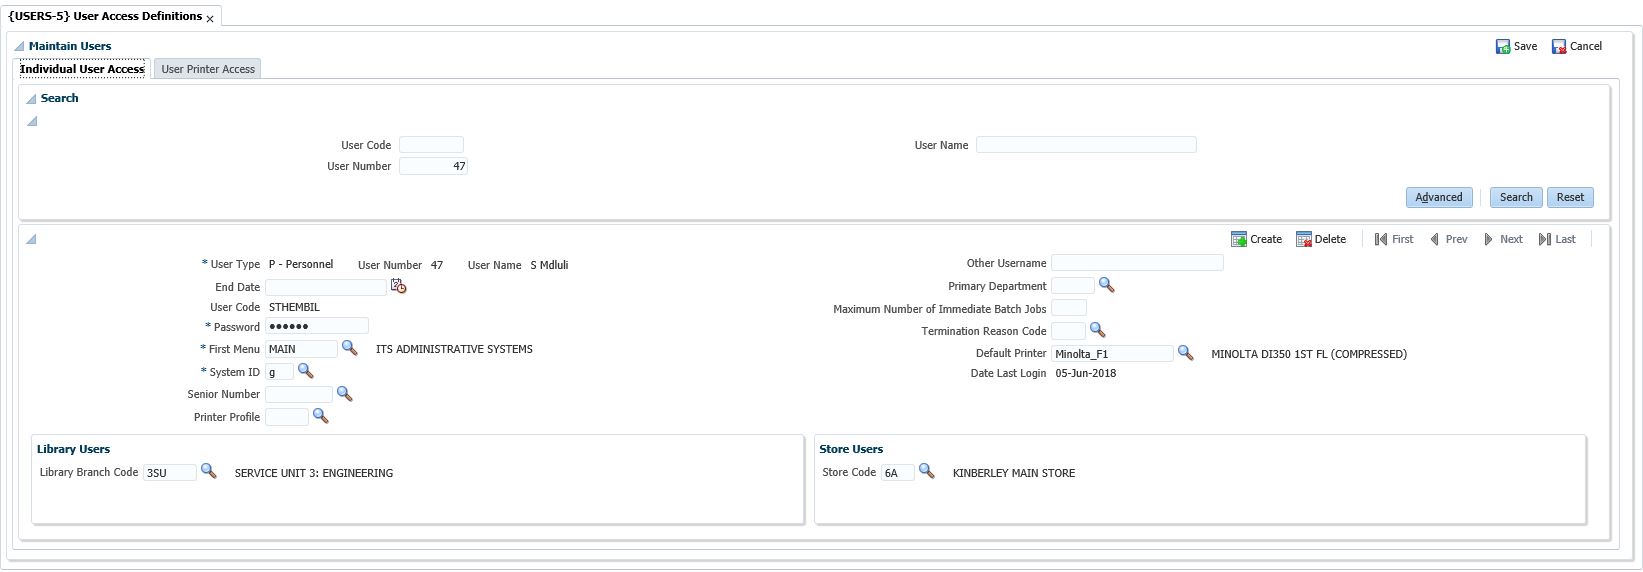Collapse the Maintain Users panel
This screenshot has height=572, width=1643.
19,46
